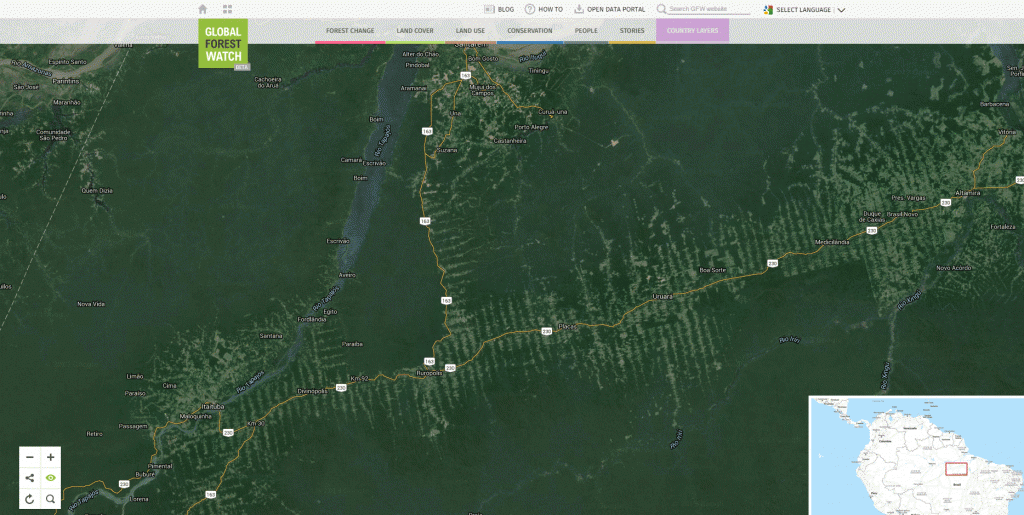This screenshot has height=515, width=1024.
Task: Click the How To question mark icon
Action: tap(530, 9)
